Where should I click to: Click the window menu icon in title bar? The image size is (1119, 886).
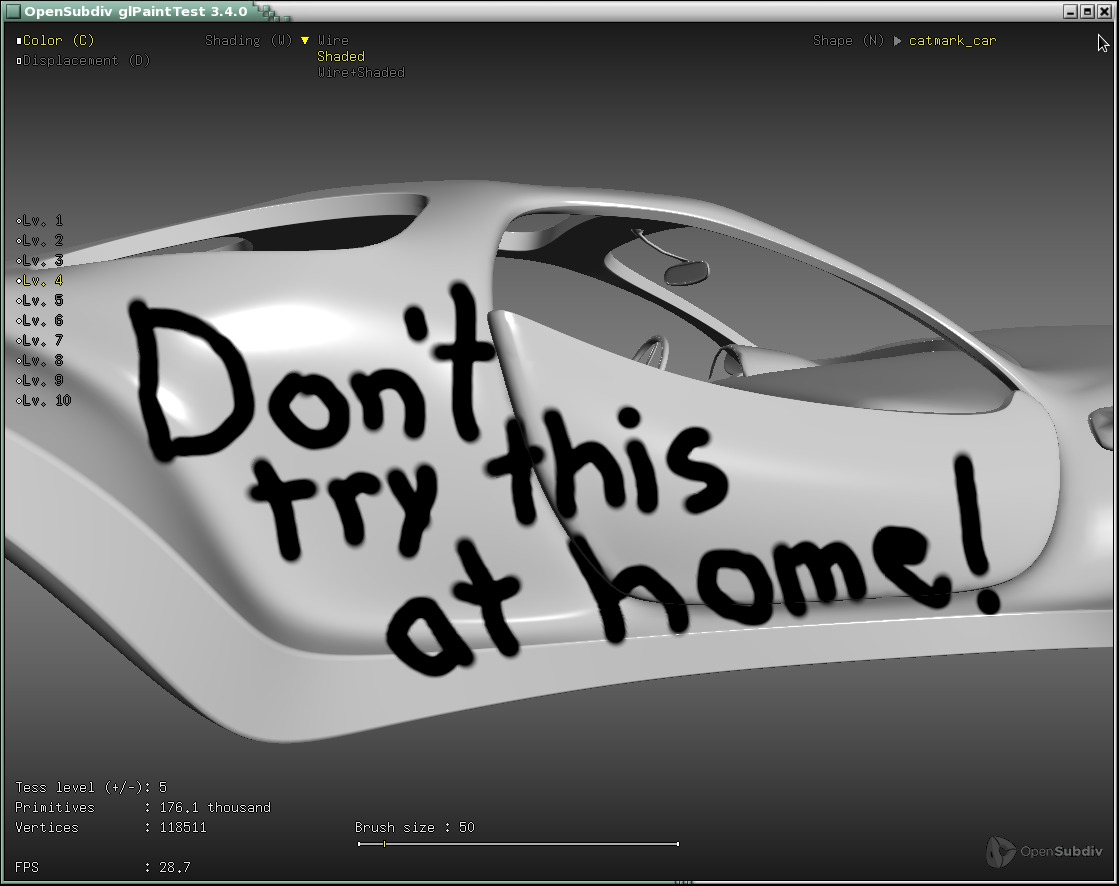click(x=12, y=11)
